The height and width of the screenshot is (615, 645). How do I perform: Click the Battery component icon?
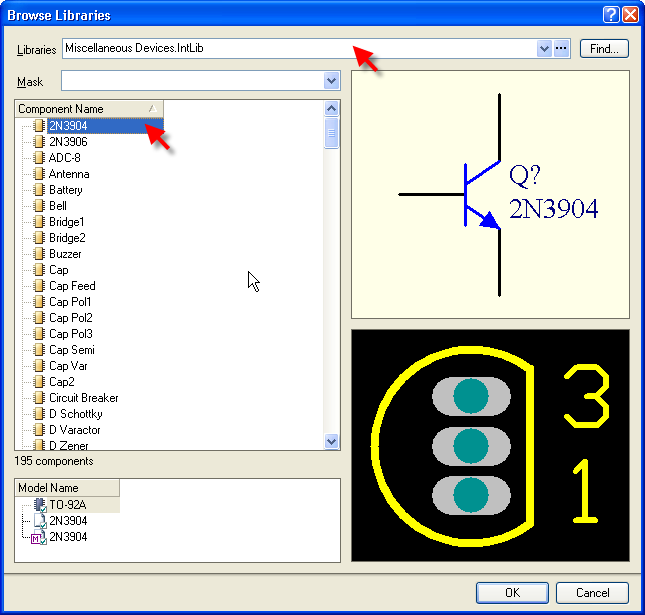click(40, 190)
